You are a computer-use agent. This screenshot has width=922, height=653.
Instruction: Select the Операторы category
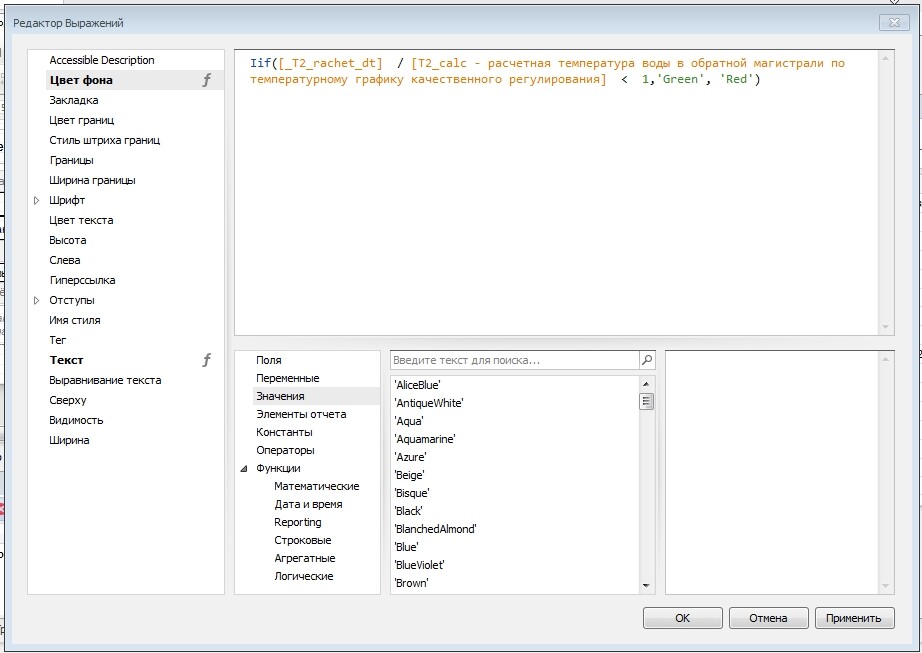(x=285, y=450)
